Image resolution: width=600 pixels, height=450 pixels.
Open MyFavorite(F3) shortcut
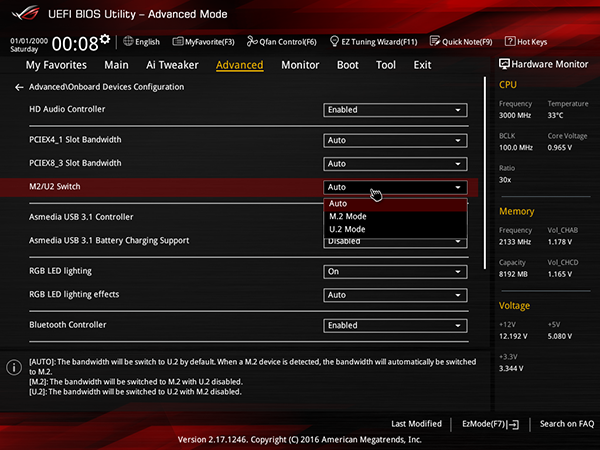(x=203, y=42)
